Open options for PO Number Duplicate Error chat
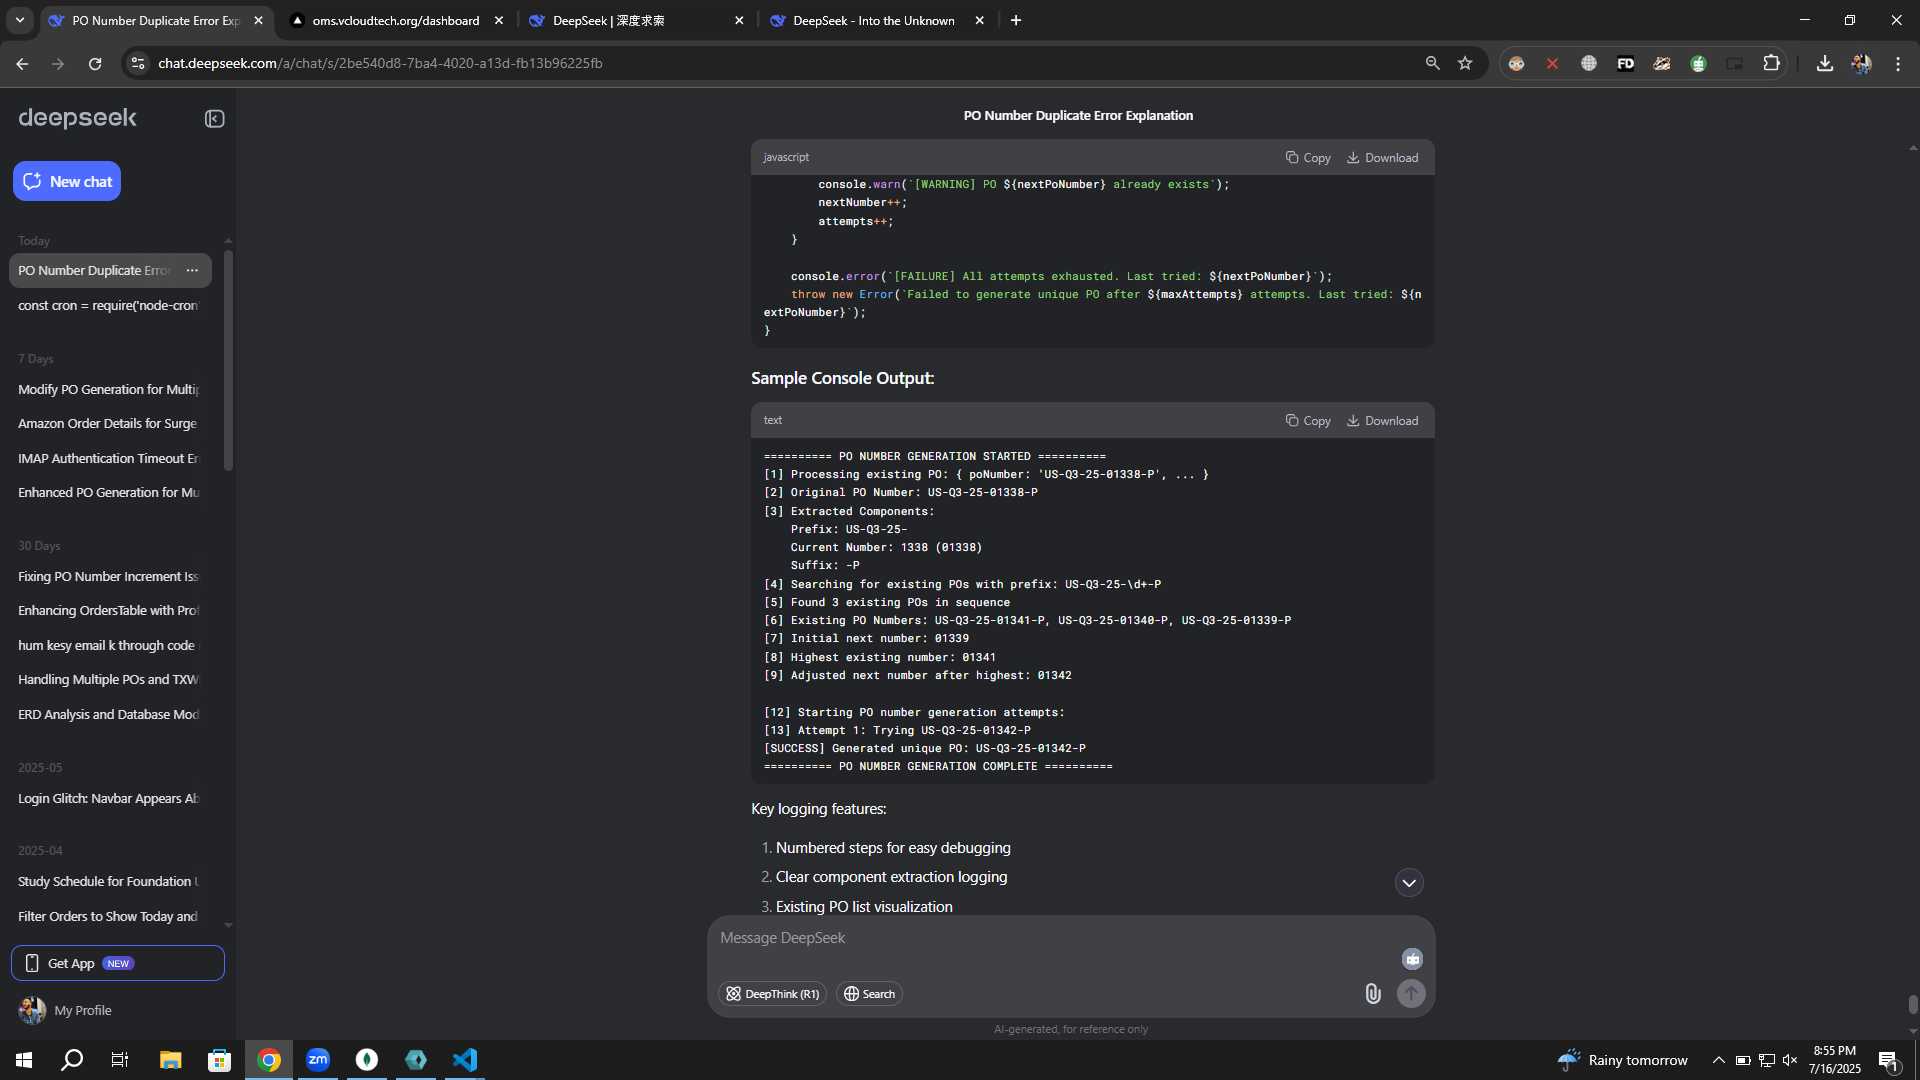 [x=192, y=270]
